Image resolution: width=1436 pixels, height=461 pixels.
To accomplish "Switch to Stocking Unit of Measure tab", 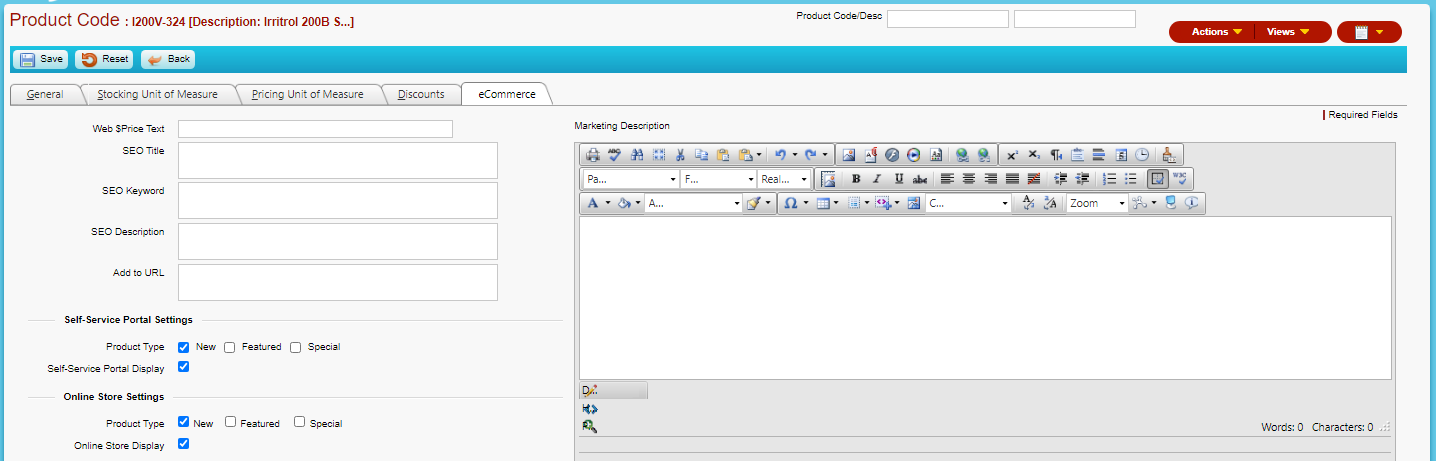I will point(157,94).
